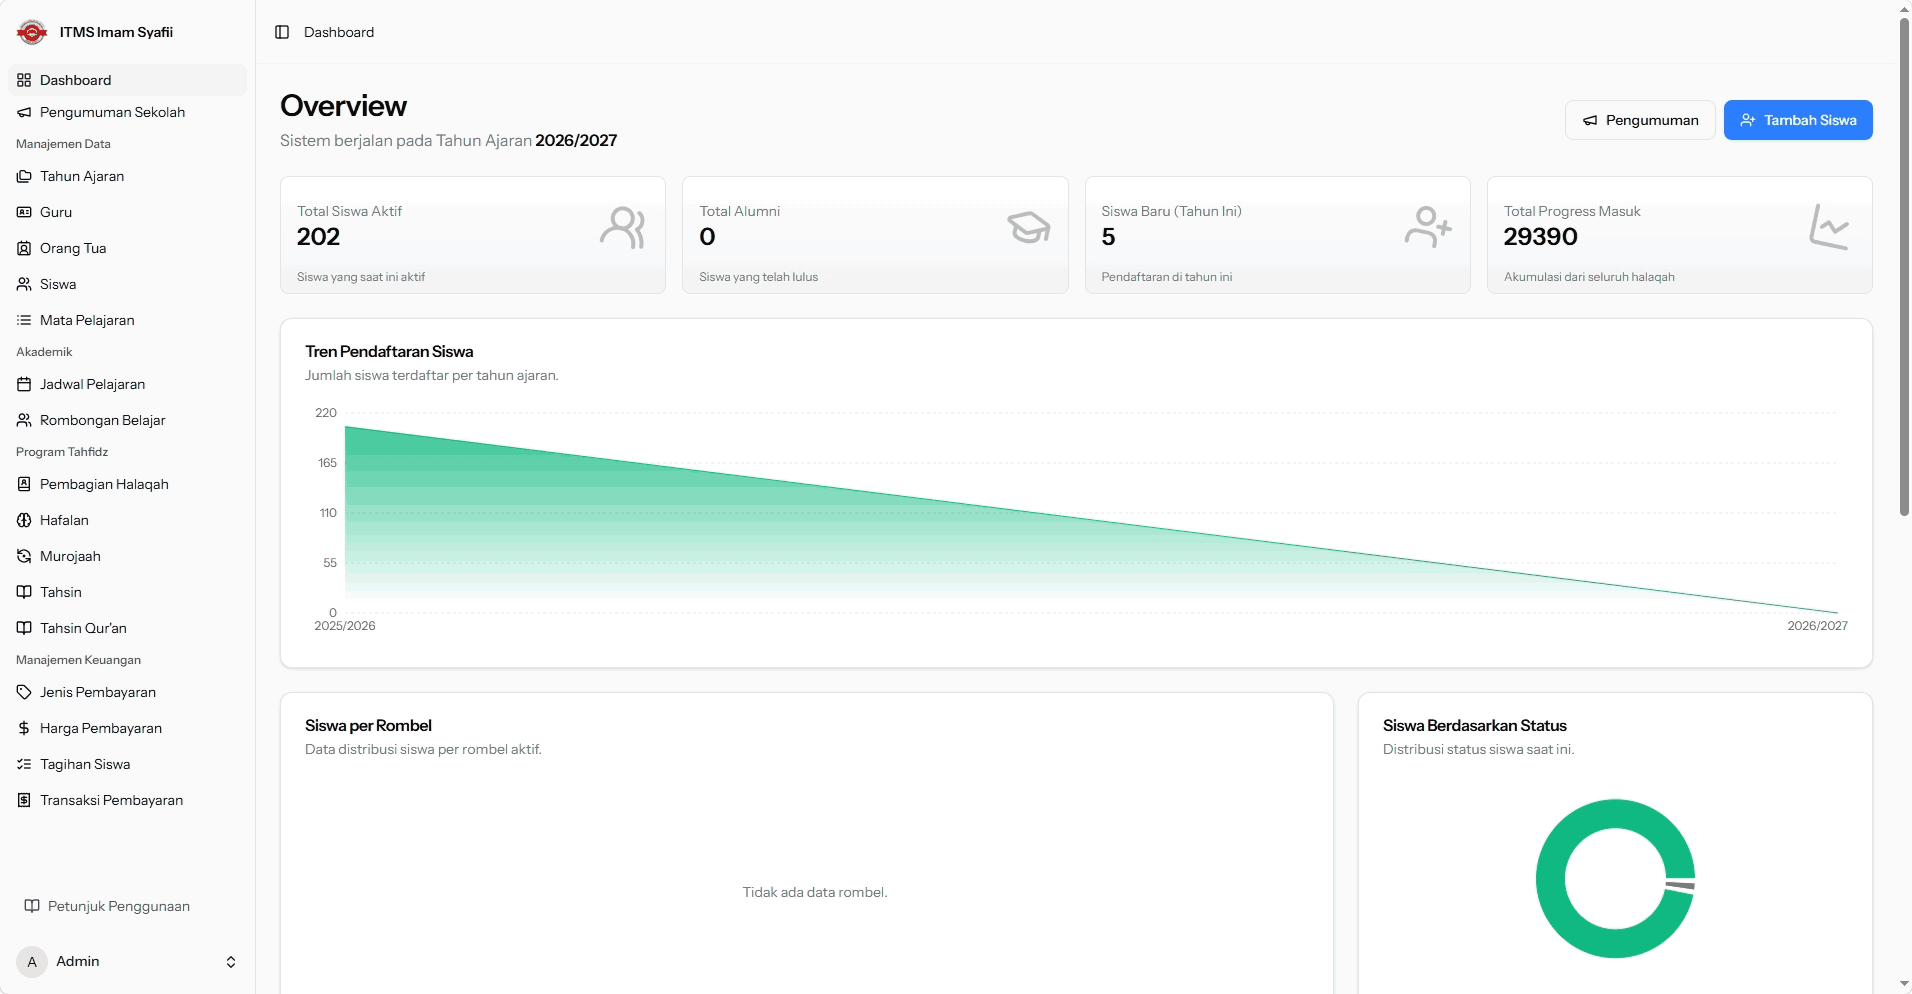Click the Tagihan Siswa checklist icon
This screenshot has height=994, width=1912.
click(x=24, y=764)
